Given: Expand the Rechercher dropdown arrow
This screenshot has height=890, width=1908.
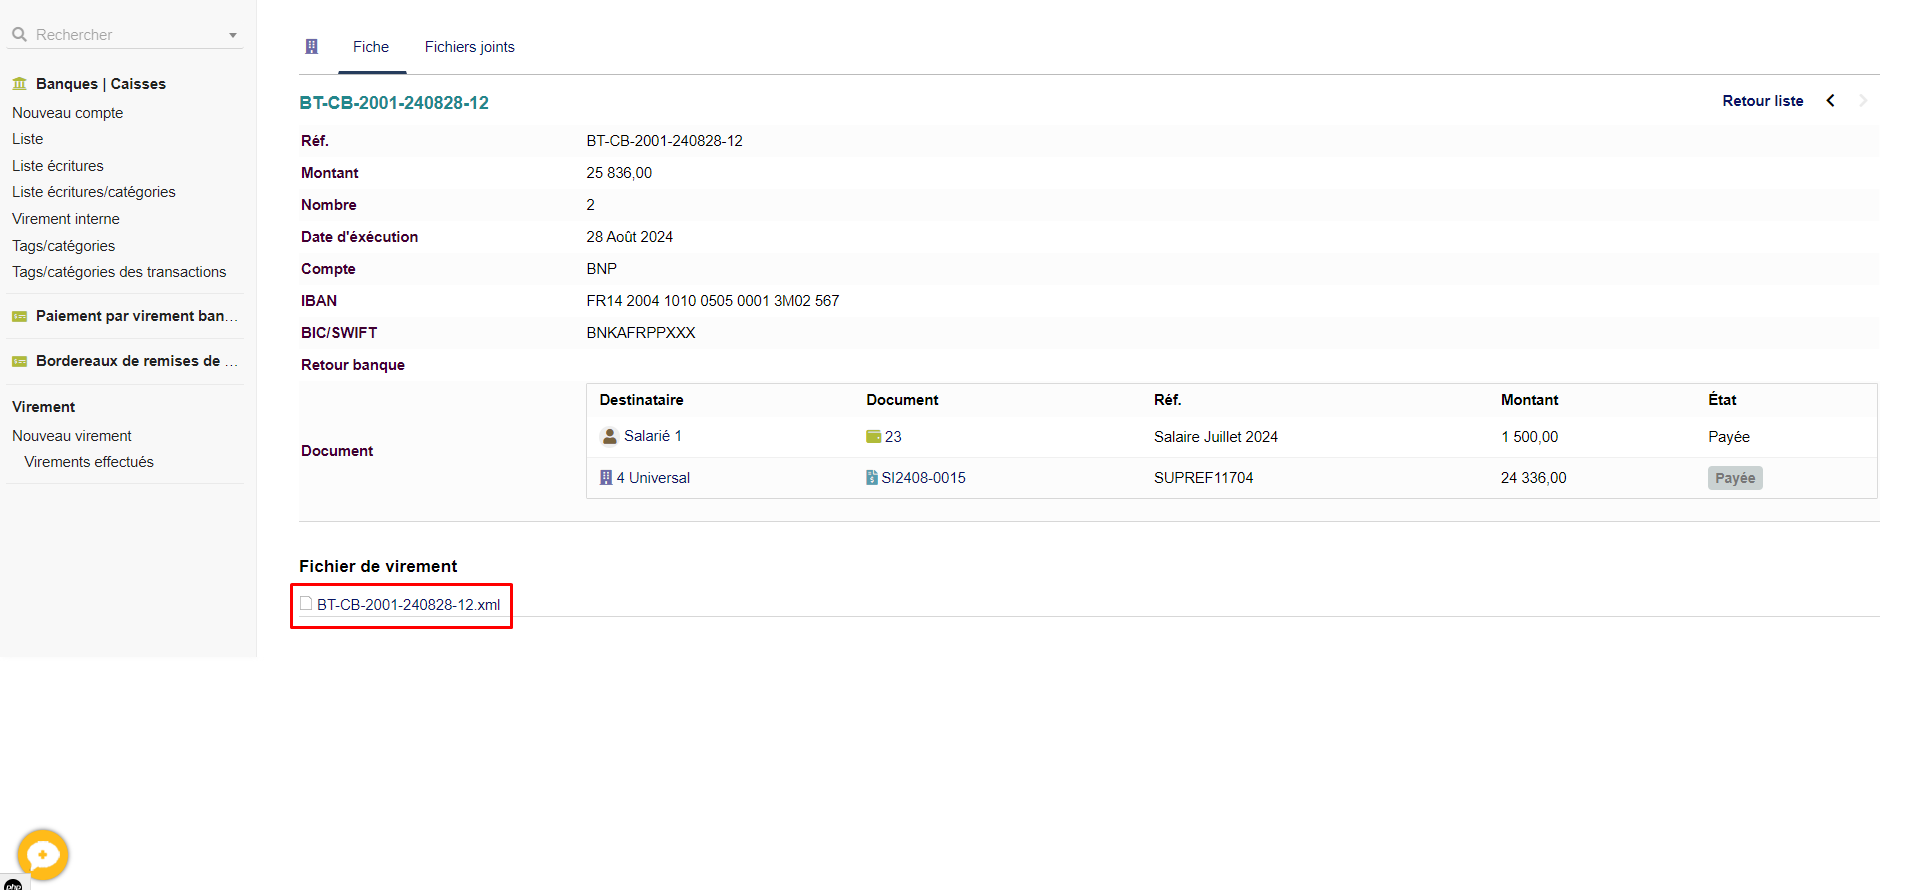Looking at the screenshot, I should tap(233, 35).
